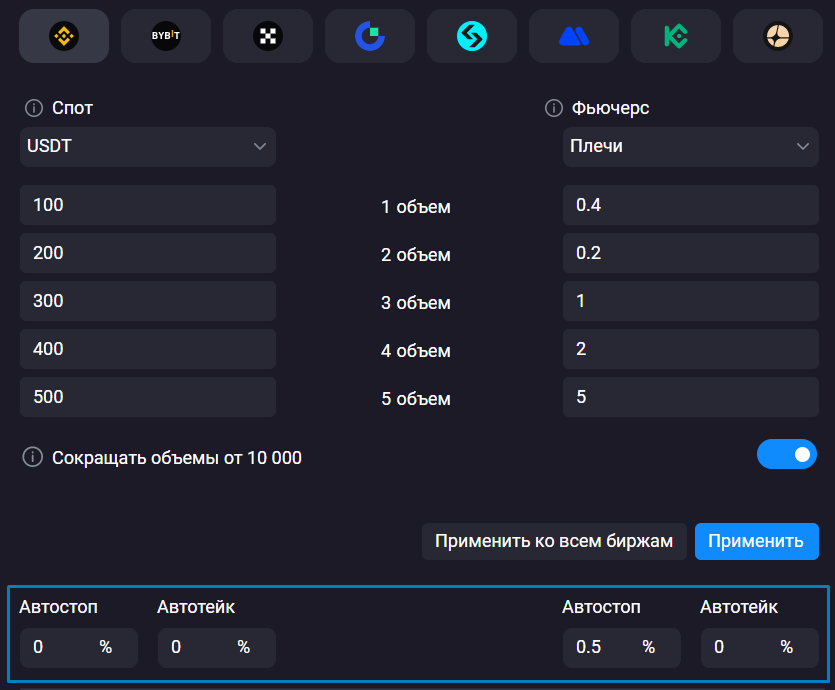
Task: Open the USDT spot currency dropdown
Action: pyautogui.click(x=148, y=146)
